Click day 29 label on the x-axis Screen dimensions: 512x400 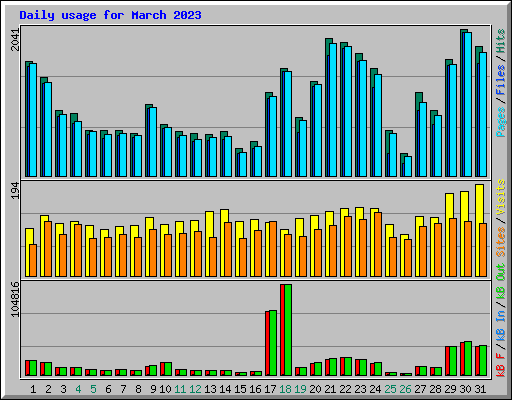pos(450,389)
